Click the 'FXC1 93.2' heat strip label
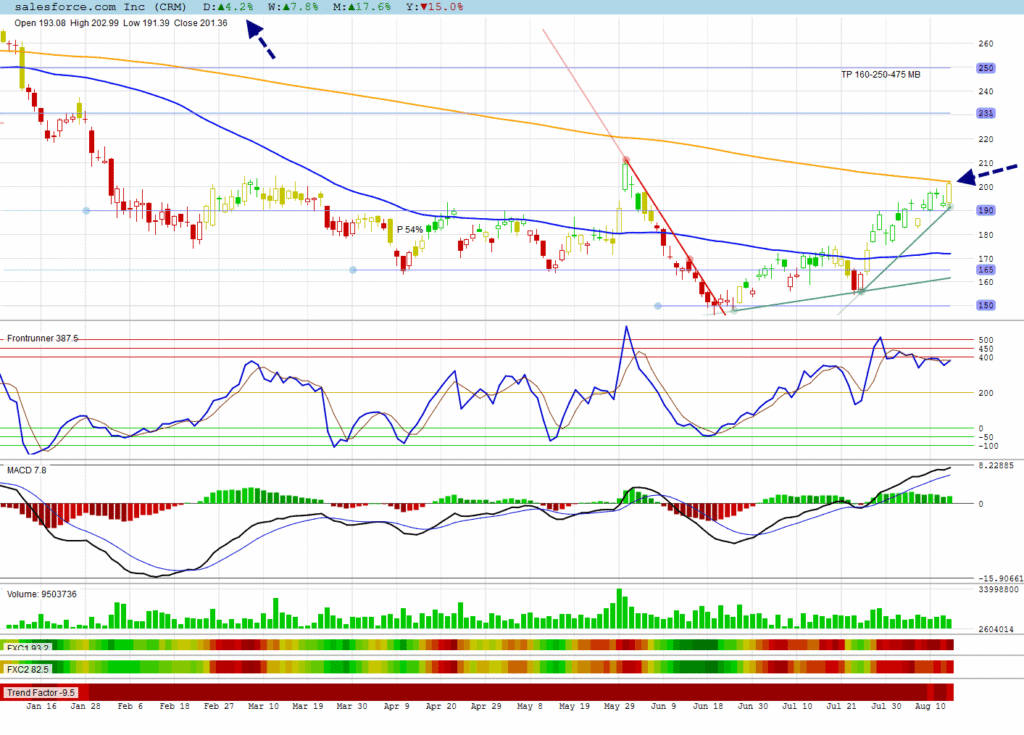1024x735 pixels. tap(27, 647)
